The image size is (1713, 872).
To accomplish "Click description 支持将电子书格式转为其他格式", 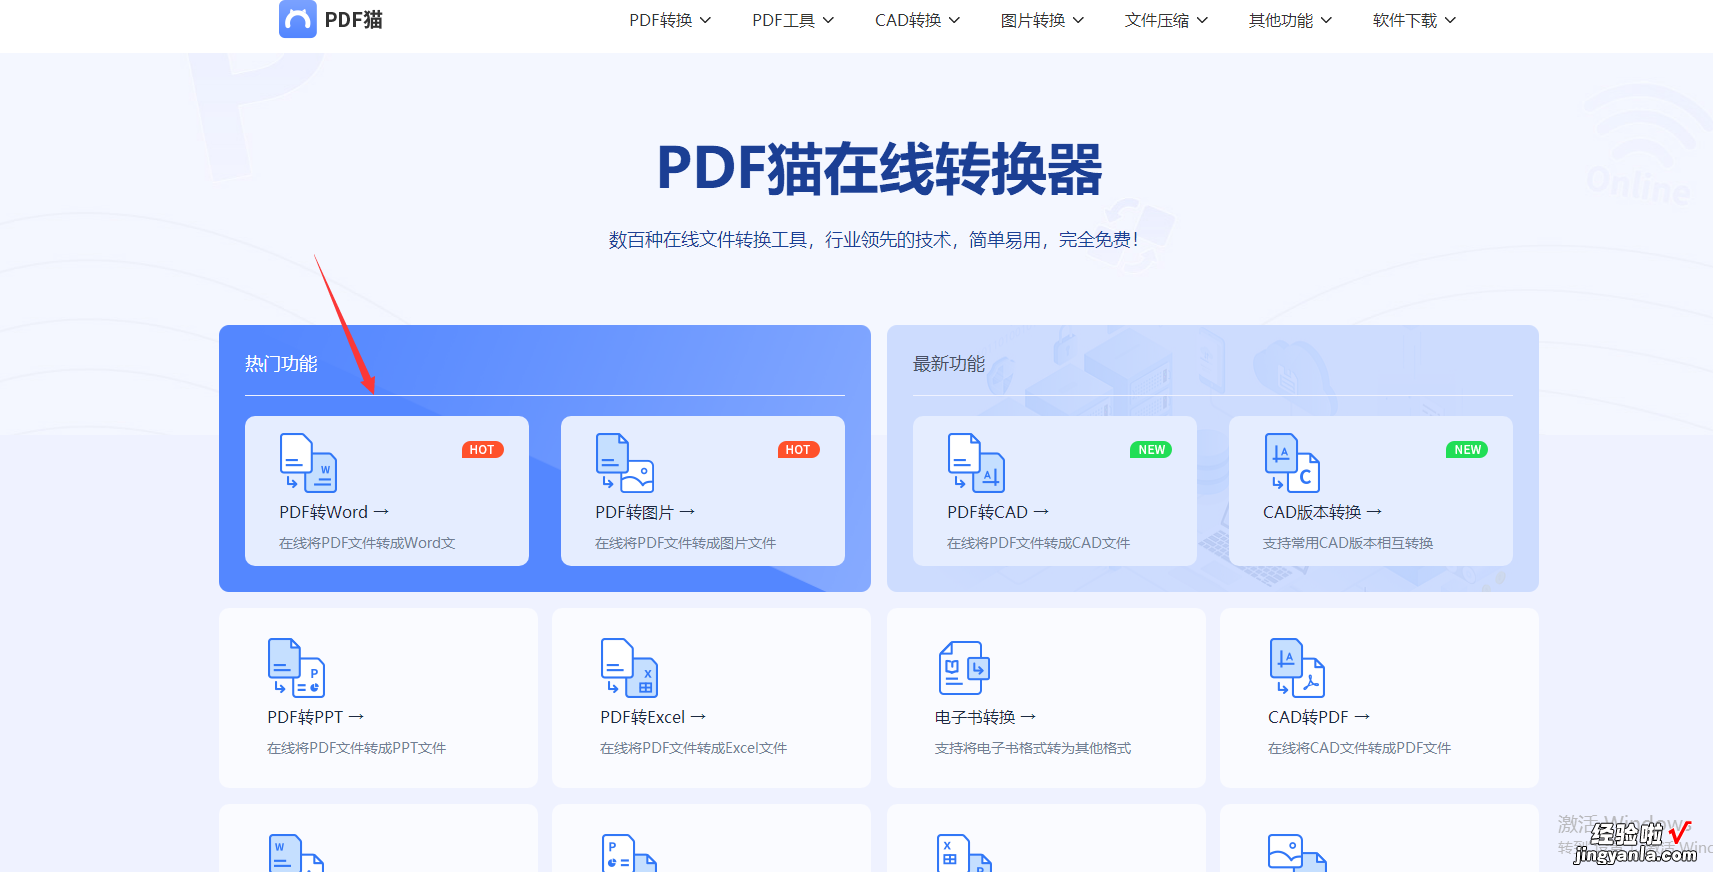I will coord(1033,748).
